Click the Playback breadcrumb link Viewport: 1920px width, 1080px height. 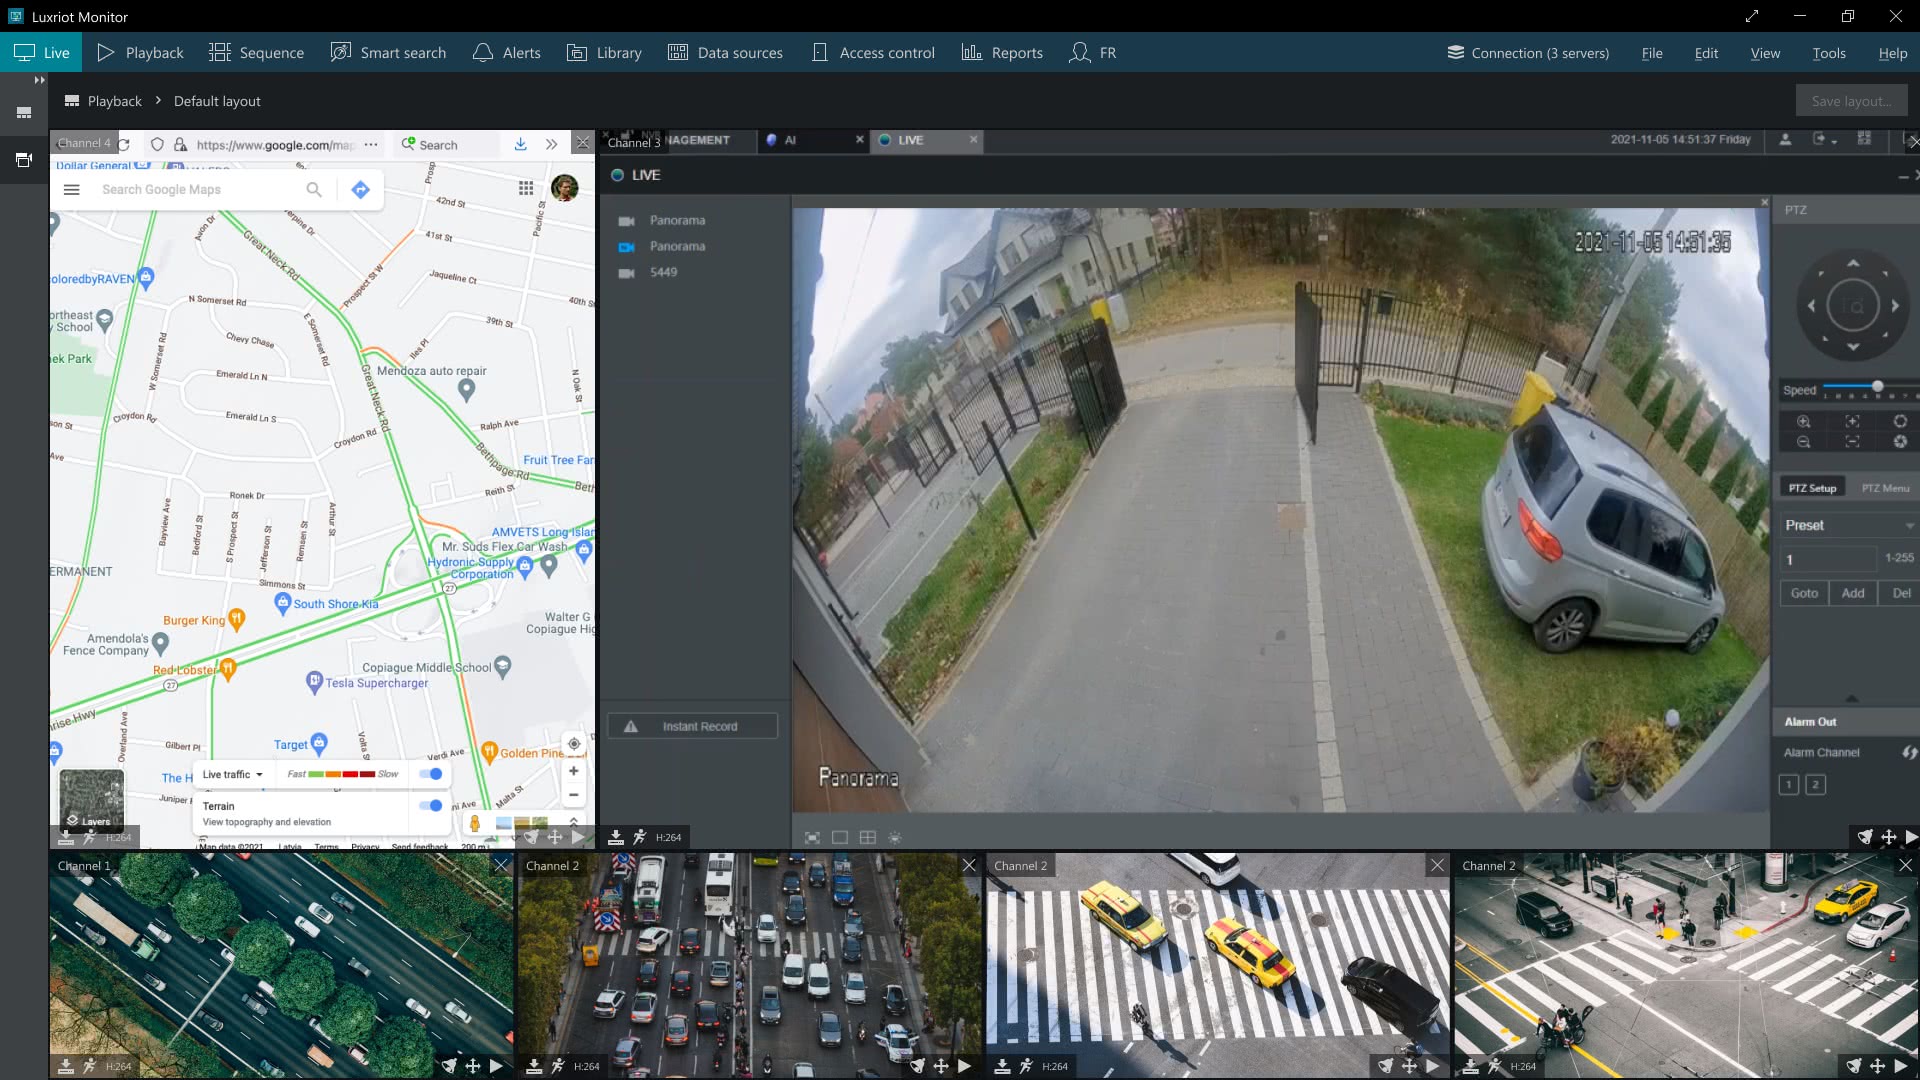tap(115, 101)
